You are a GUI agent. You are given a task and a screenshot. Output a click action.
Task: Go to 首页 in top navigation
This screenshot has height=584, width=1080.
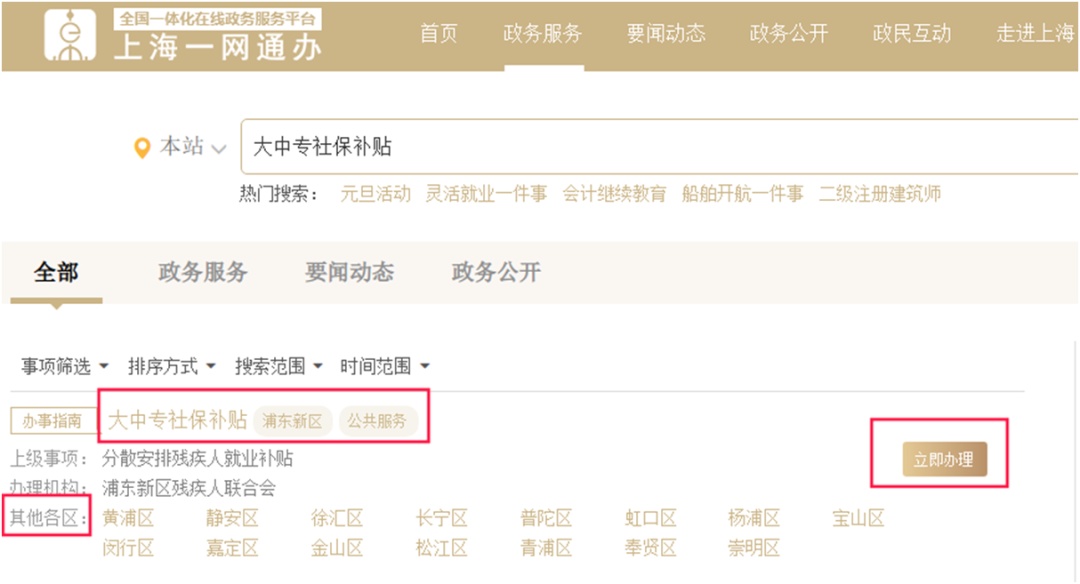pos(438,34)
